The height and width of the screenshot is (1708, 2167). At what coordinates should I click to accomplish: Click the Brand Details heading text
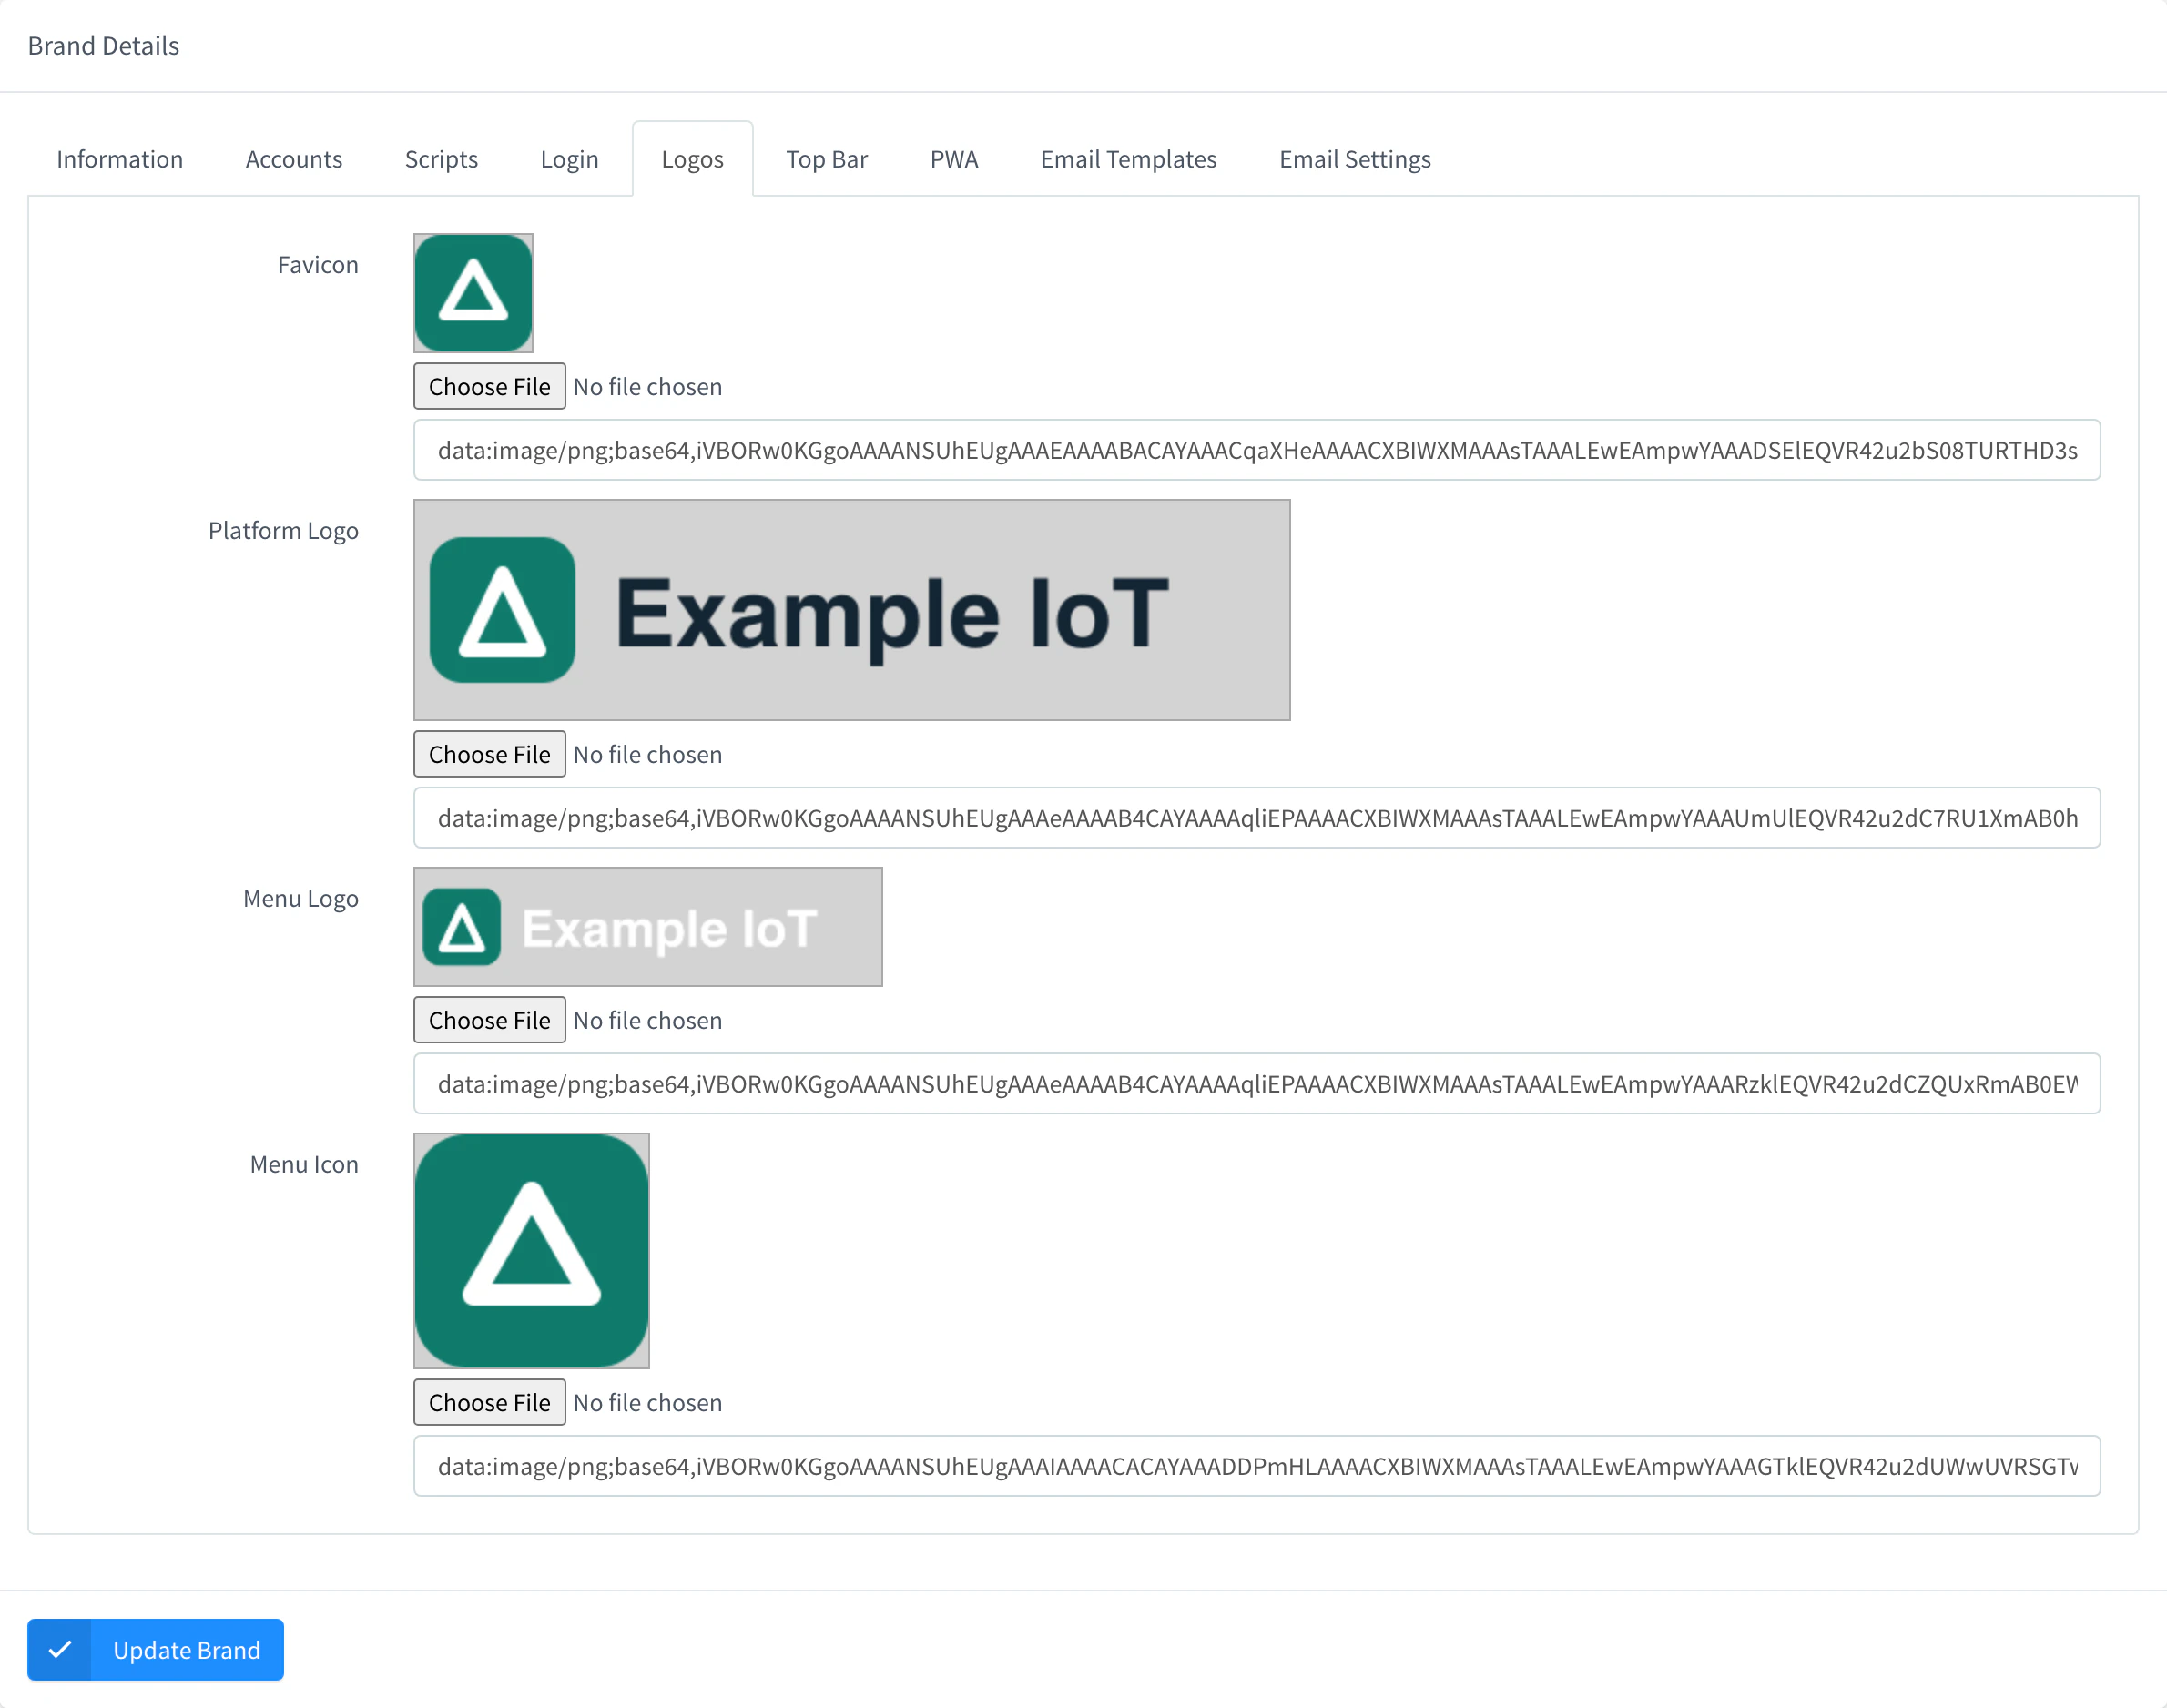(x=103, y=46)
